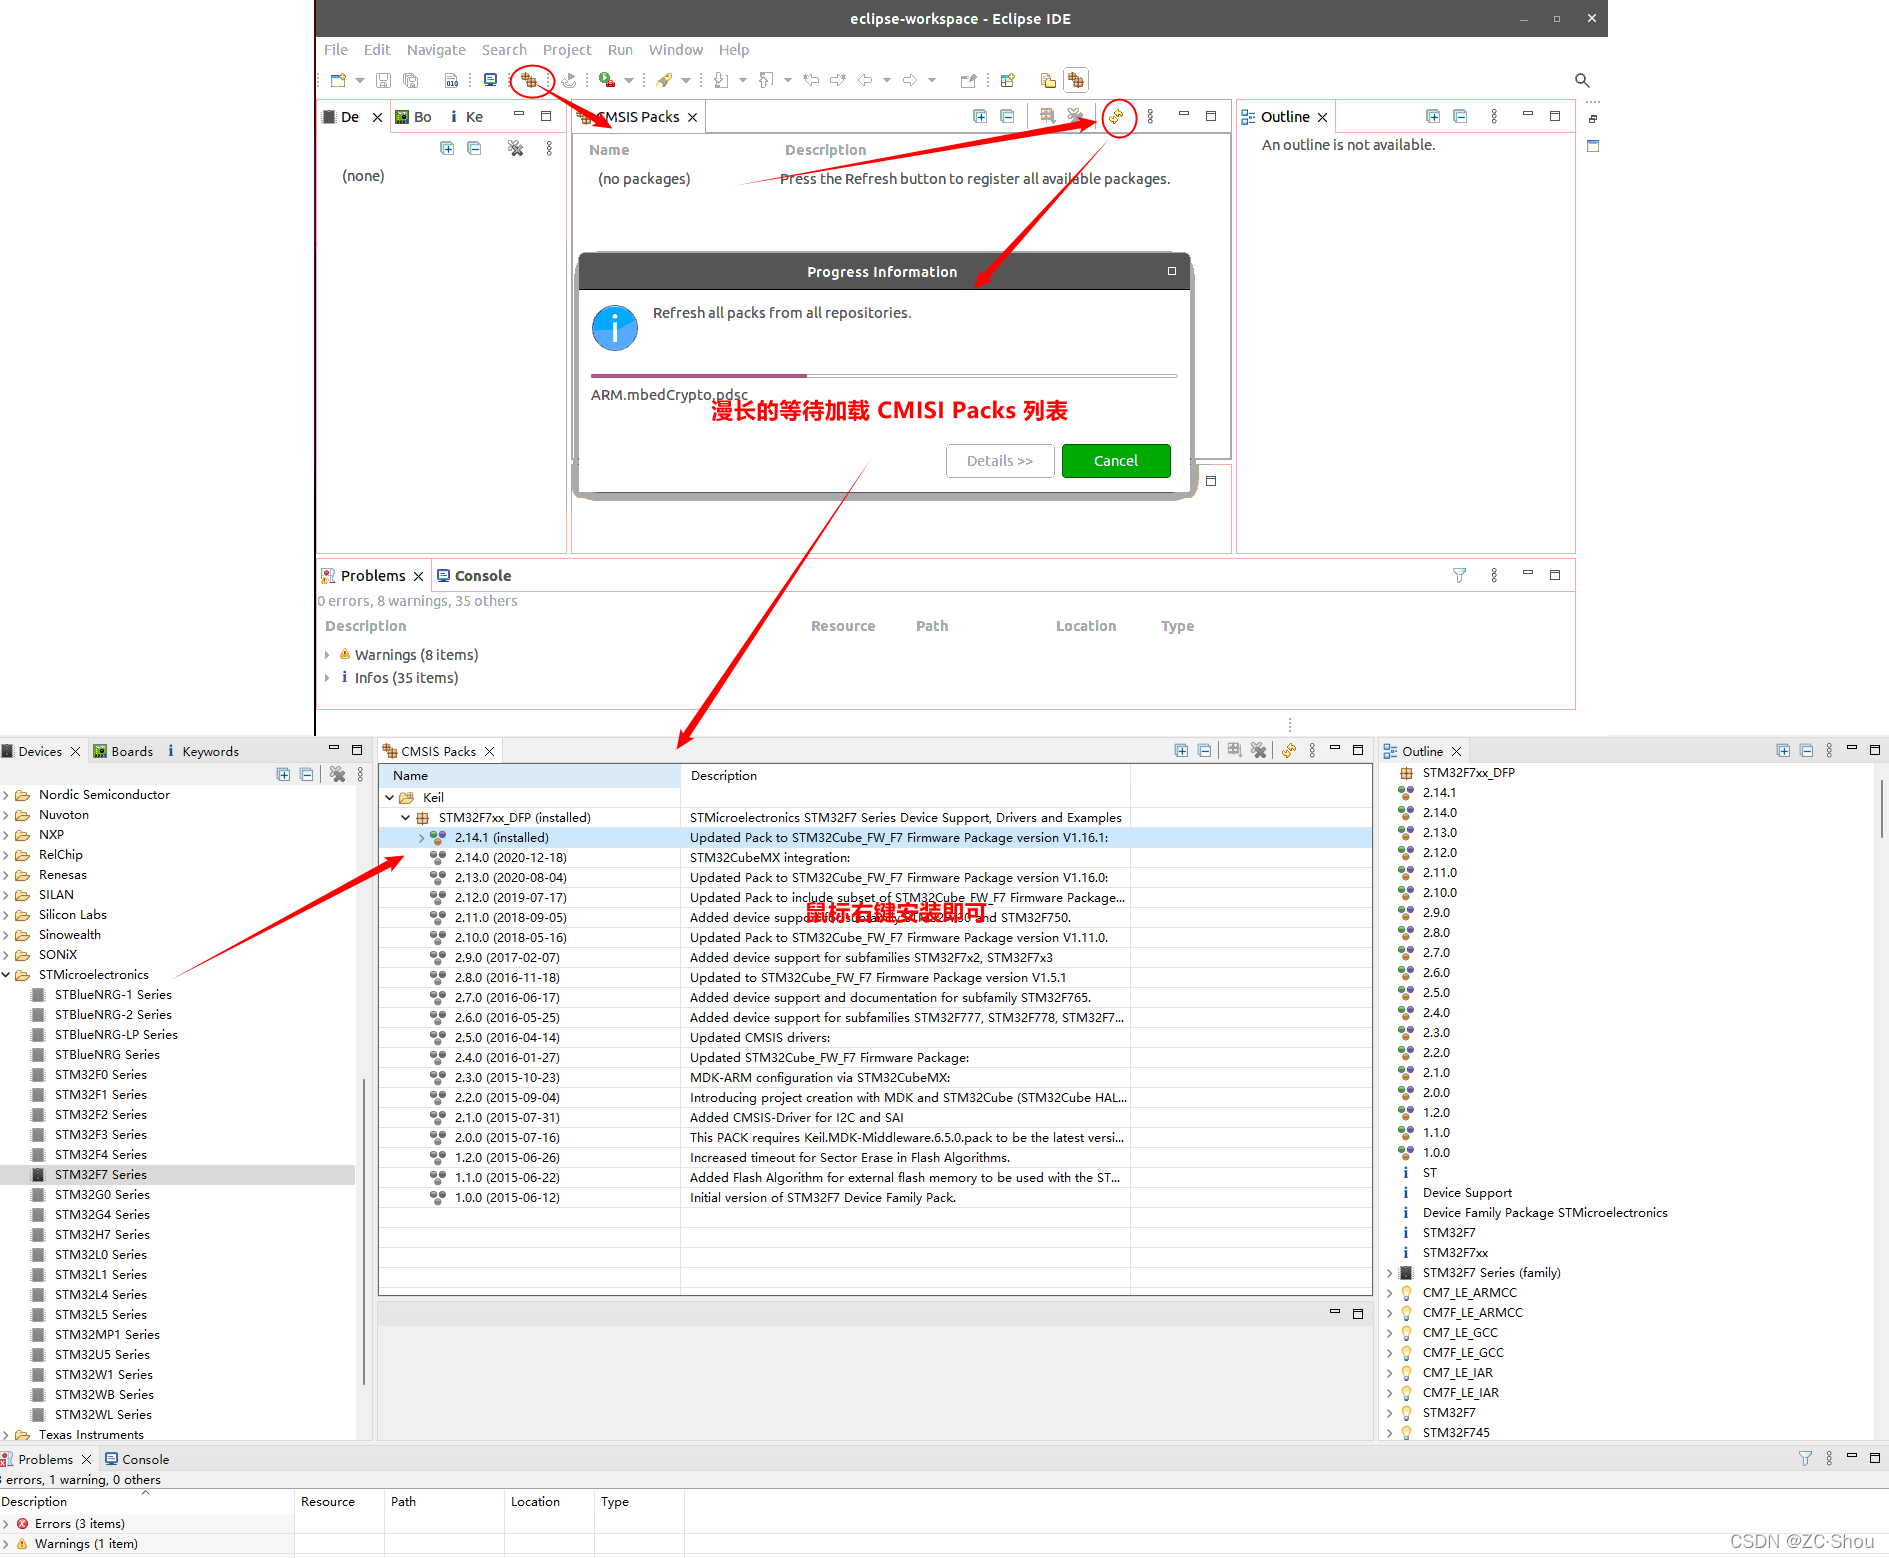The height and width of the screenshot is (1558, 1889).
Task: Click the search magnifier in the toolbar
Action: 1582,80
